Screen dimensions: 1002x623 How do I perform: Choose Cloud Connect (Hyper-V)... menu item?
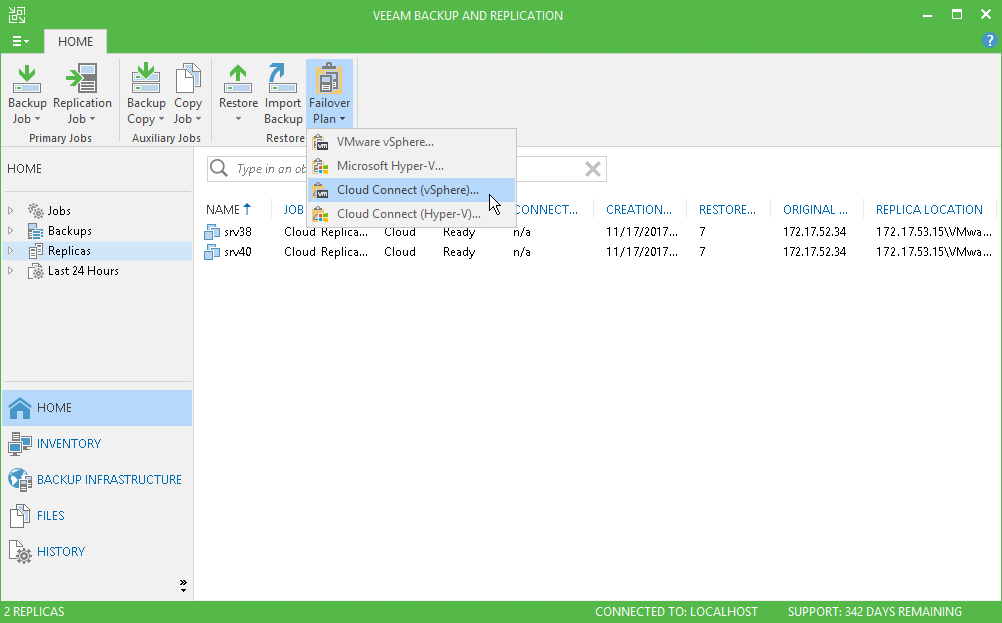click(x=412, y=214)
